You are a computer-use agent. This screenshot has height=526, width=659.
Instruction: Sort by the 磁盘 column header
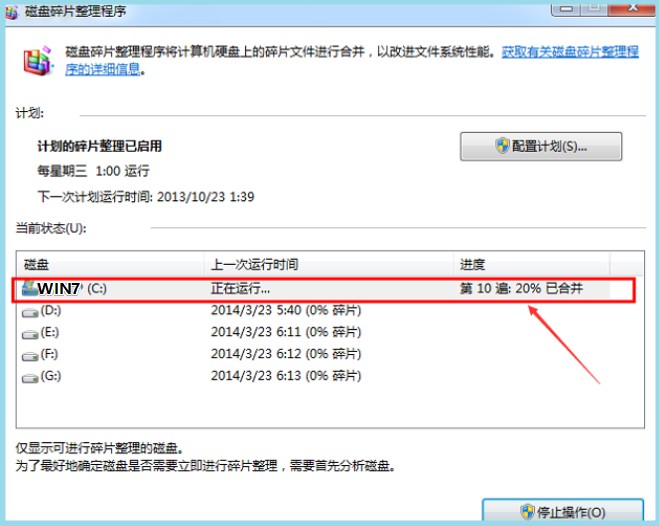[x=110, y=264]
